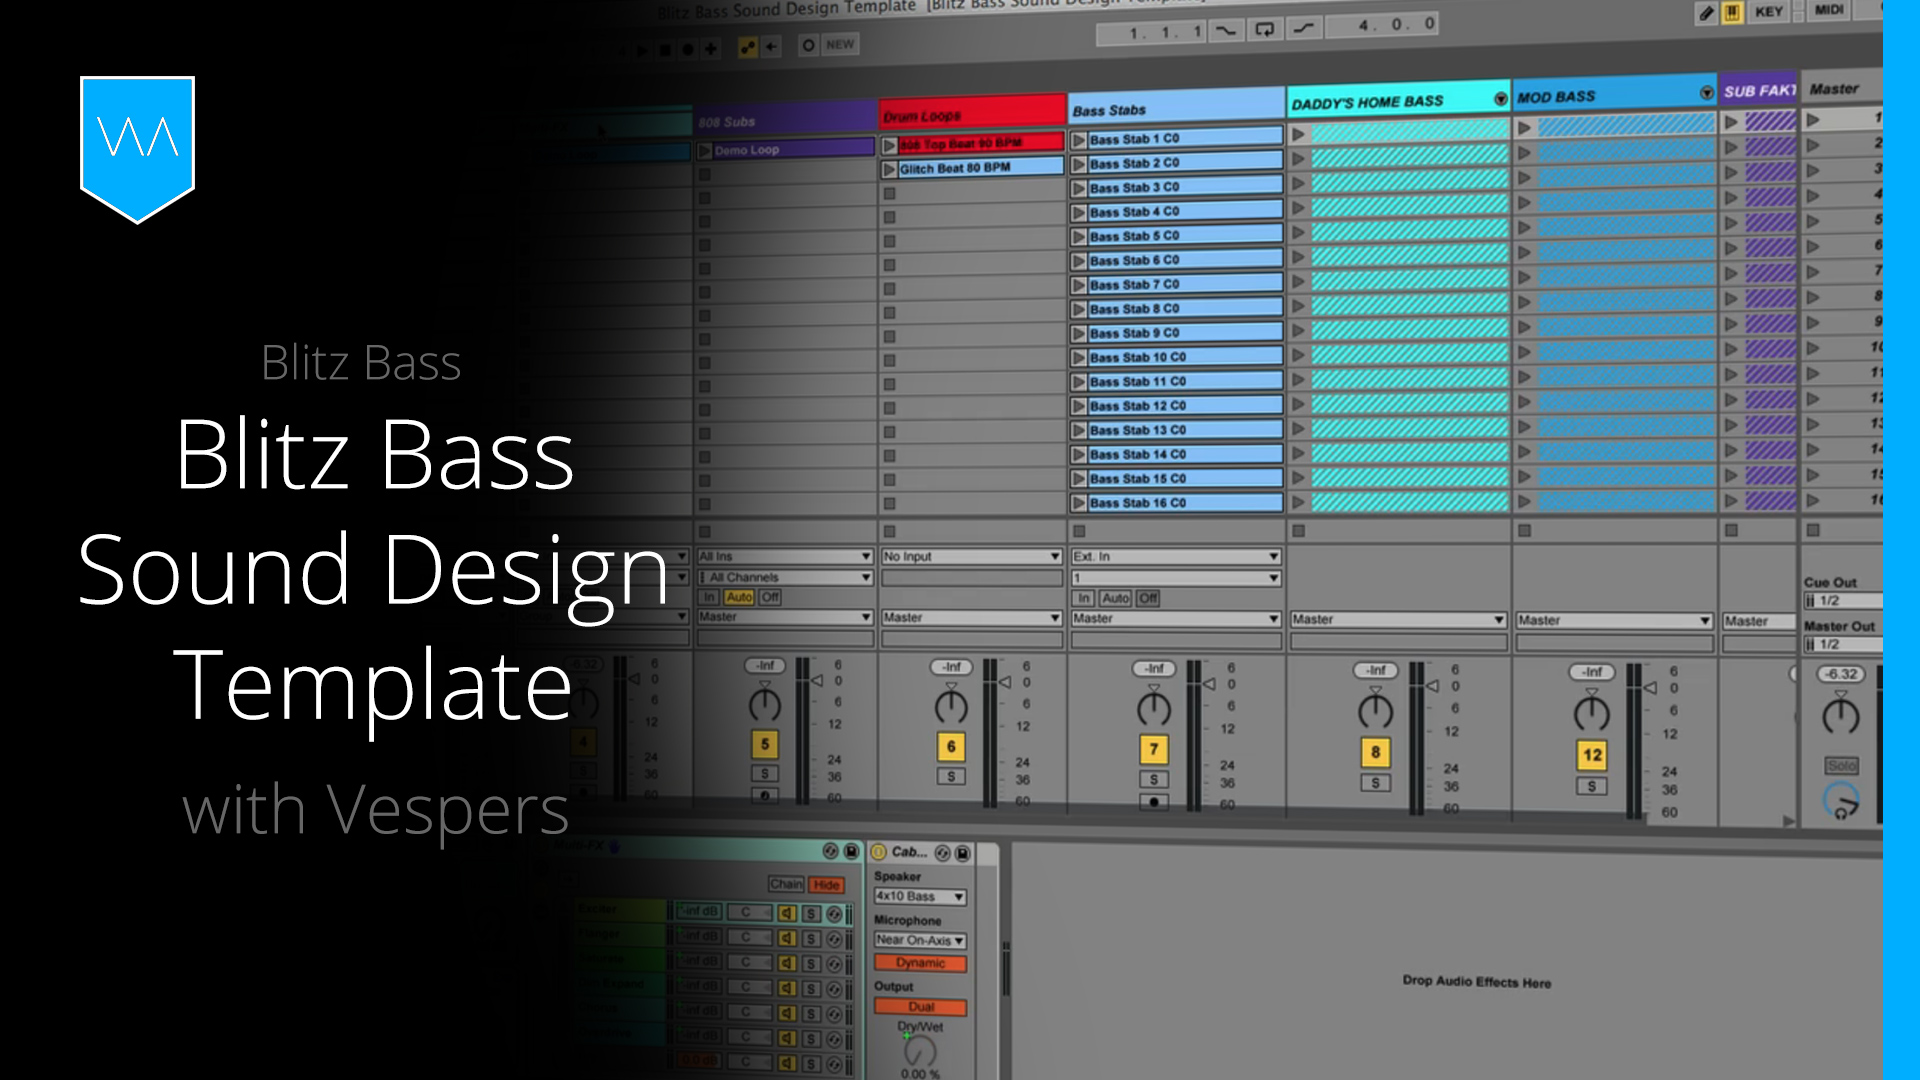Arm track 7 for recording
Screen dimensions: 1920x1080
coord(1154,802)
